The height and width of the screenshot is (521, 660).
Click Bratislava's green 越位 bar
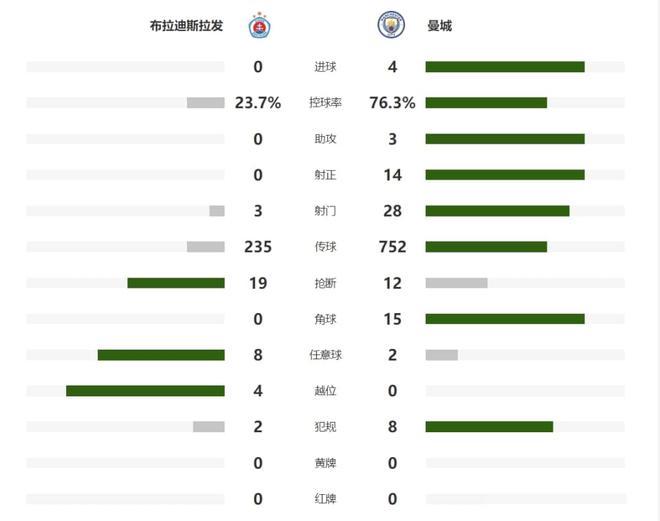click(x=145, y=391)
